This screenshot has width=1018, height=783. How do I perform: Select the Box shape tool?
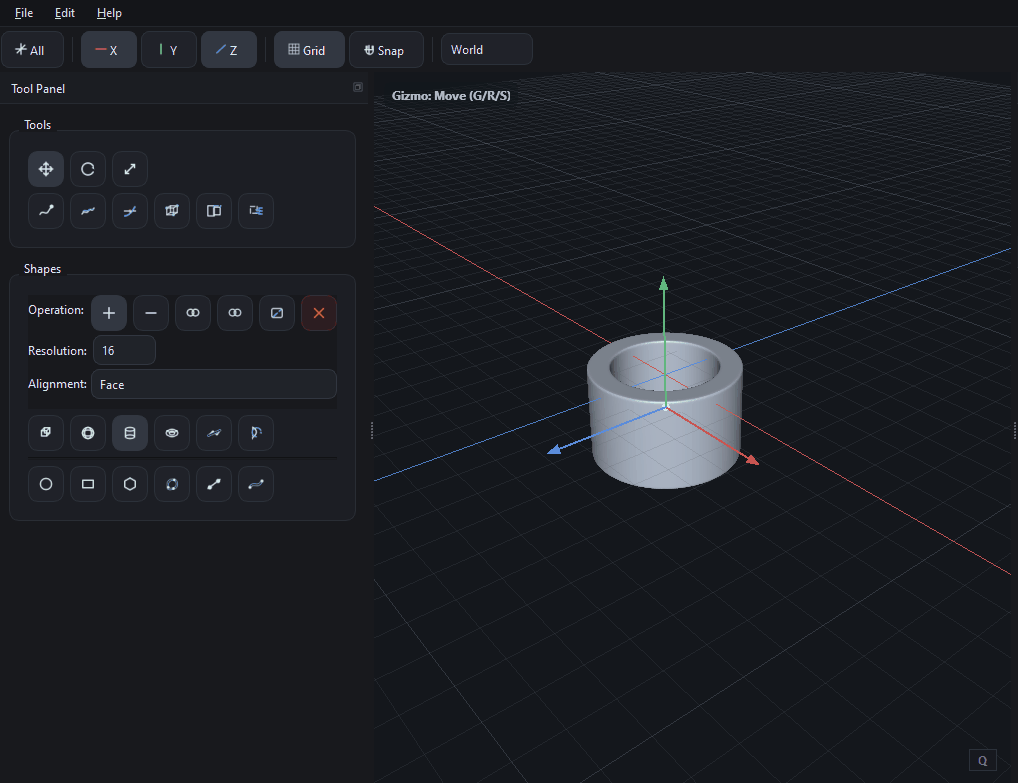tap(45, 433)
